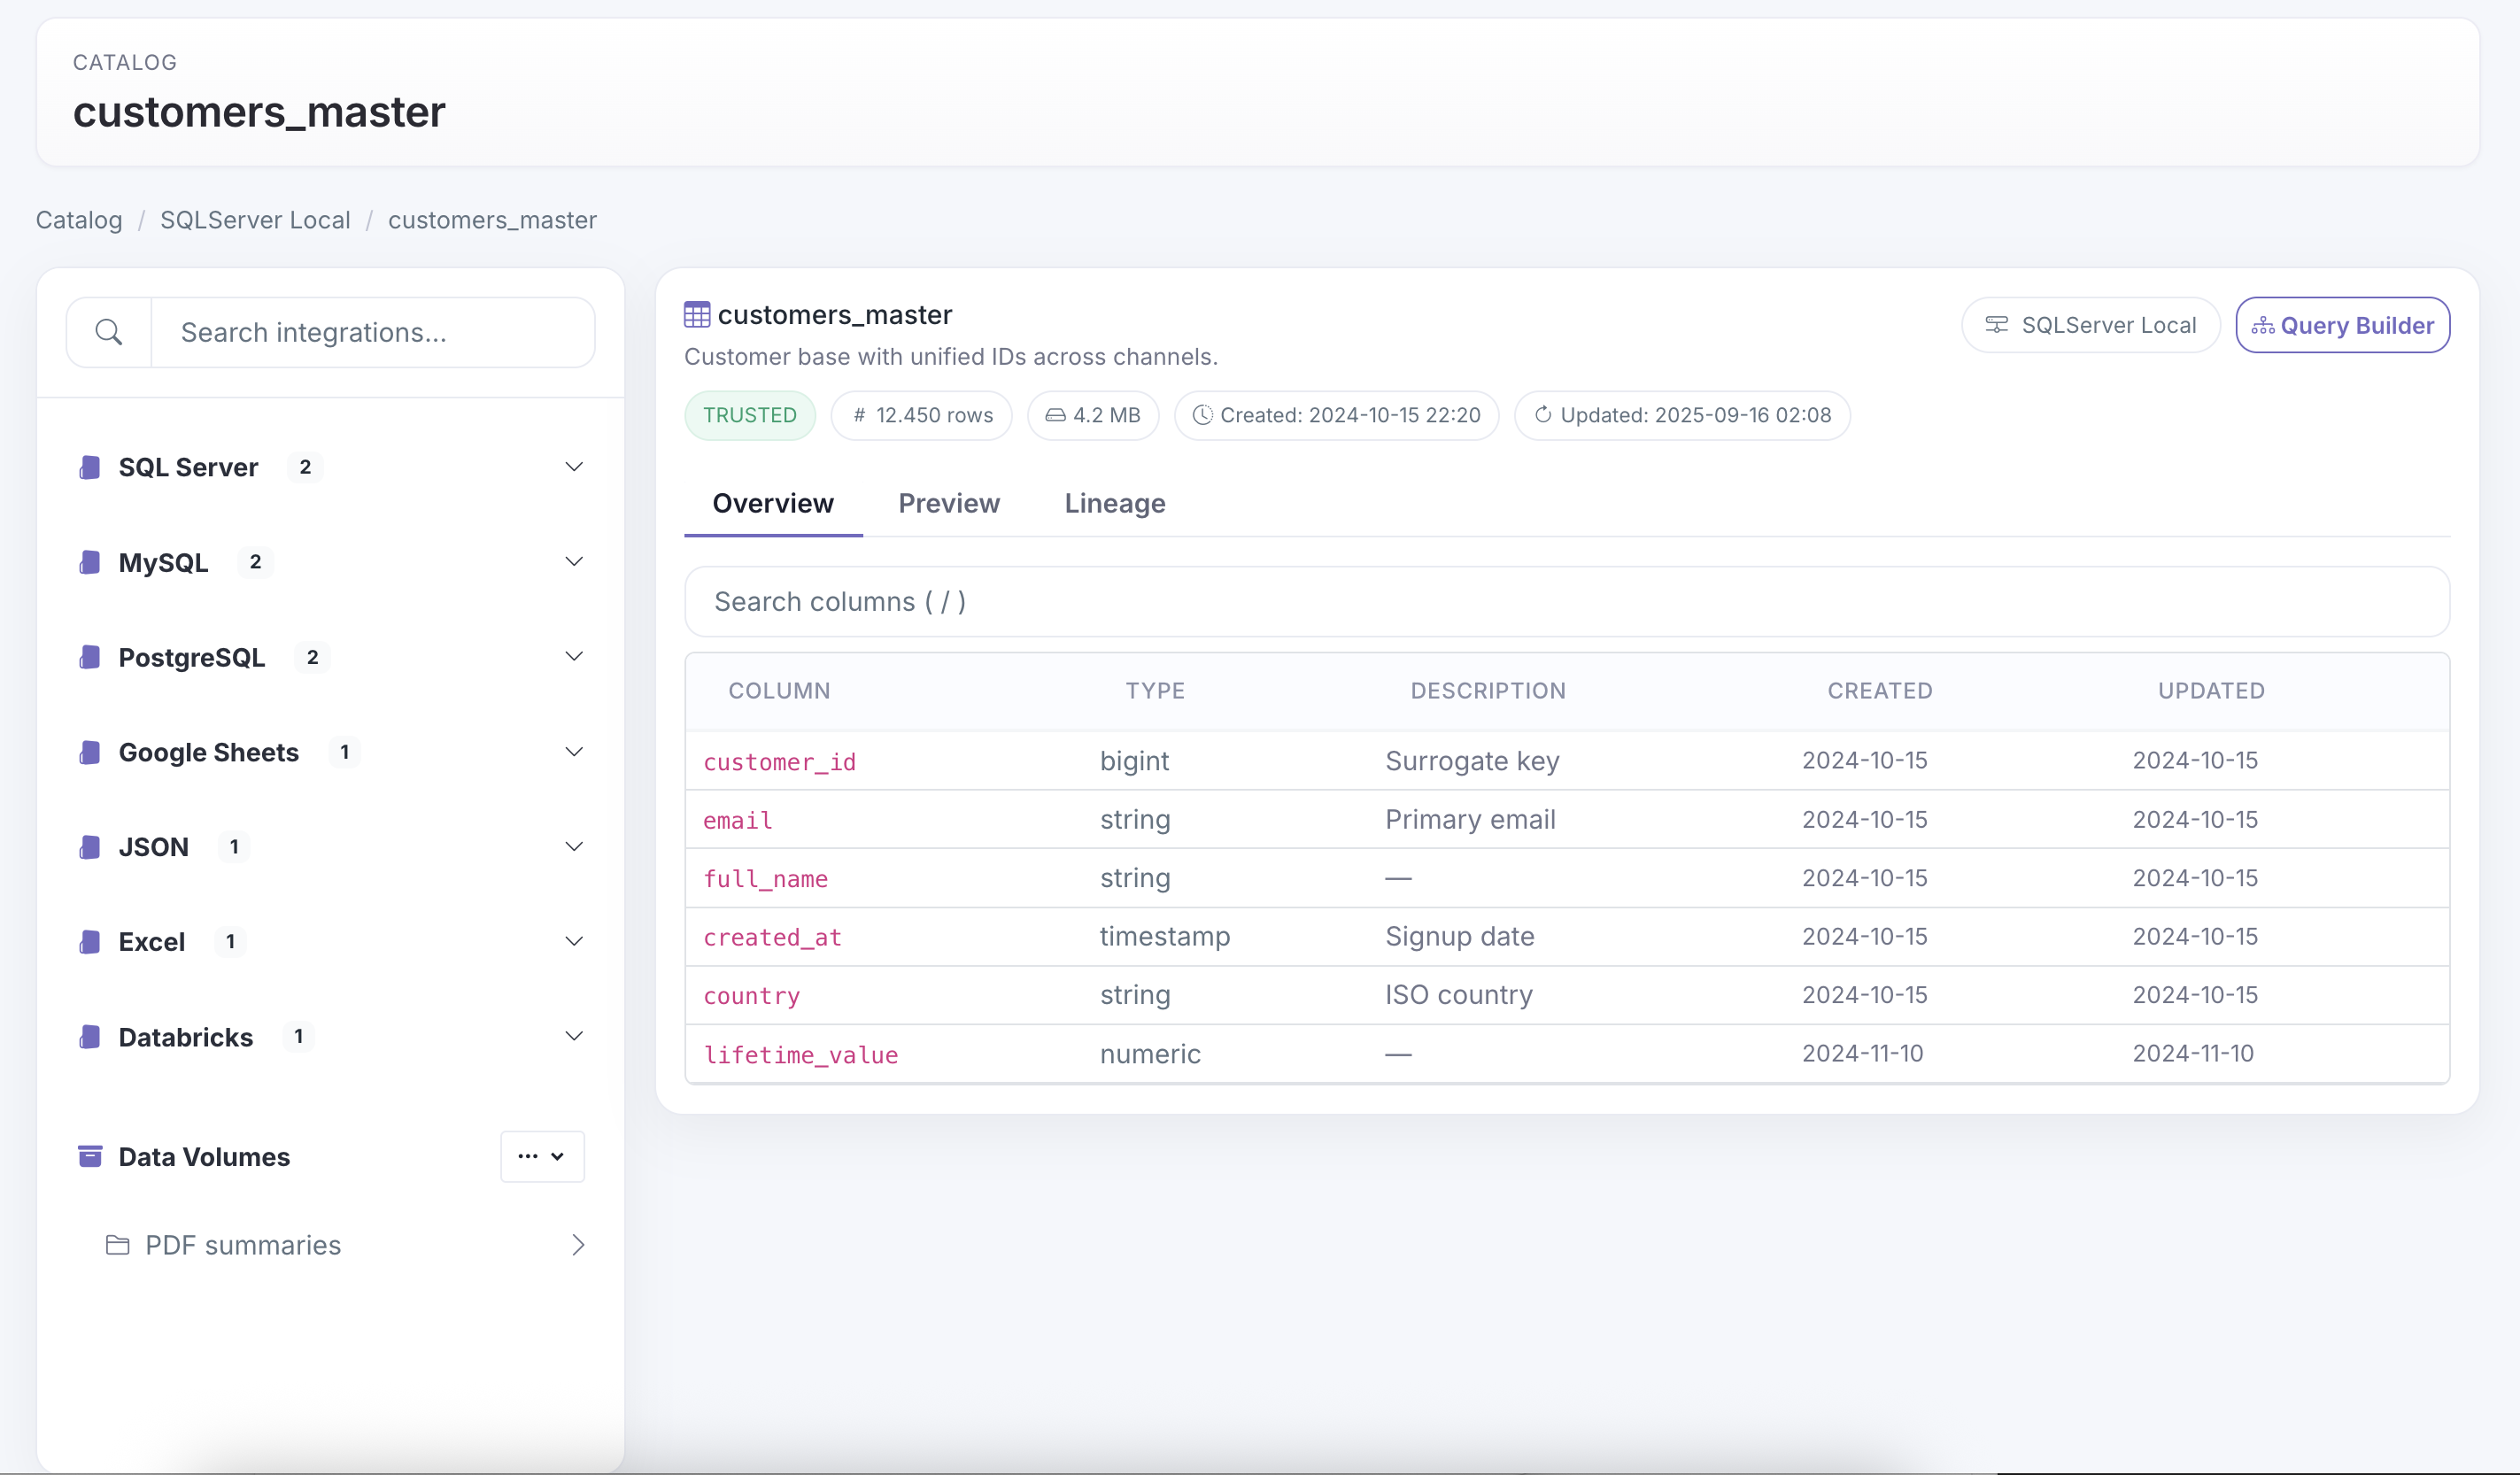The width and height of the screenshot is (2520, 1475).
Task: Go to Catalog in the breadcrumb
Action: point(79,220)
